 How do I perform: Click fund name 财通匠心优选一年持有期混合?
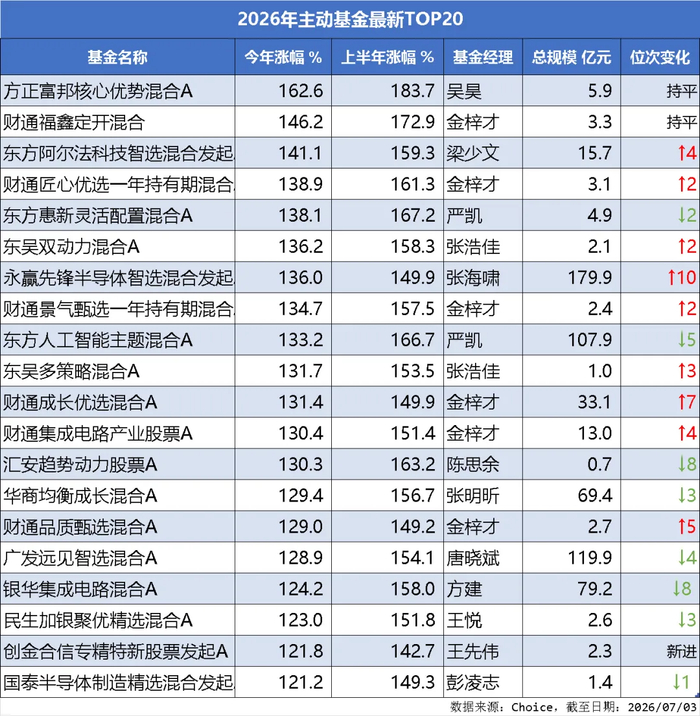119,184
